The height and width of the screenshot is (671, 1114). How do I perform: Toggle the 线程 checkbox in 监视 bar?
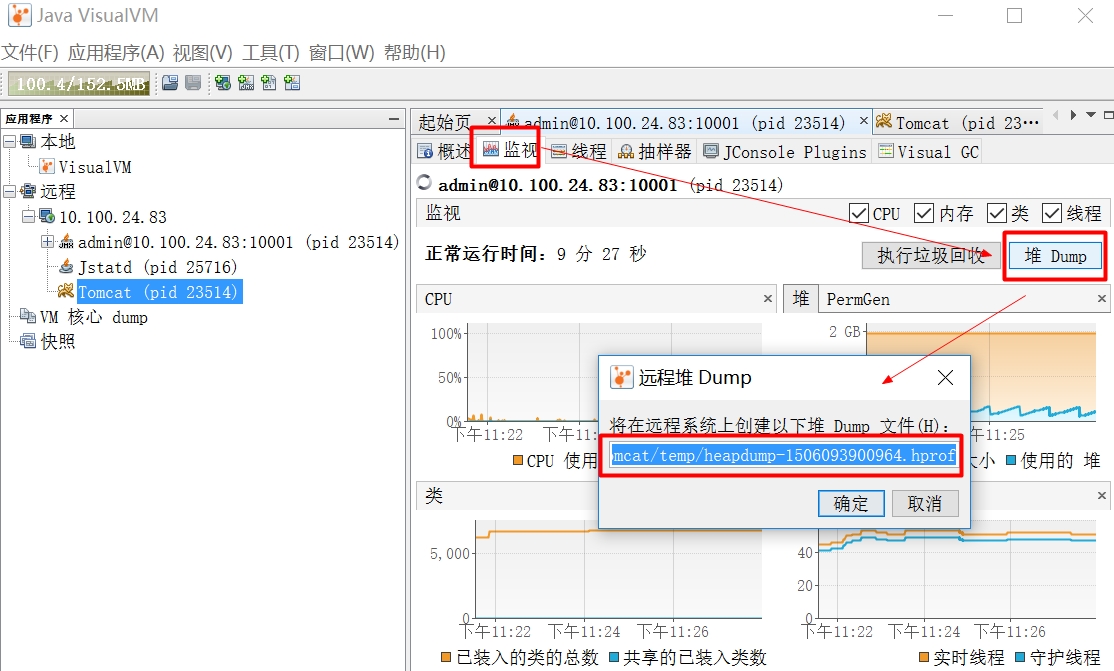pos(1051,213)
